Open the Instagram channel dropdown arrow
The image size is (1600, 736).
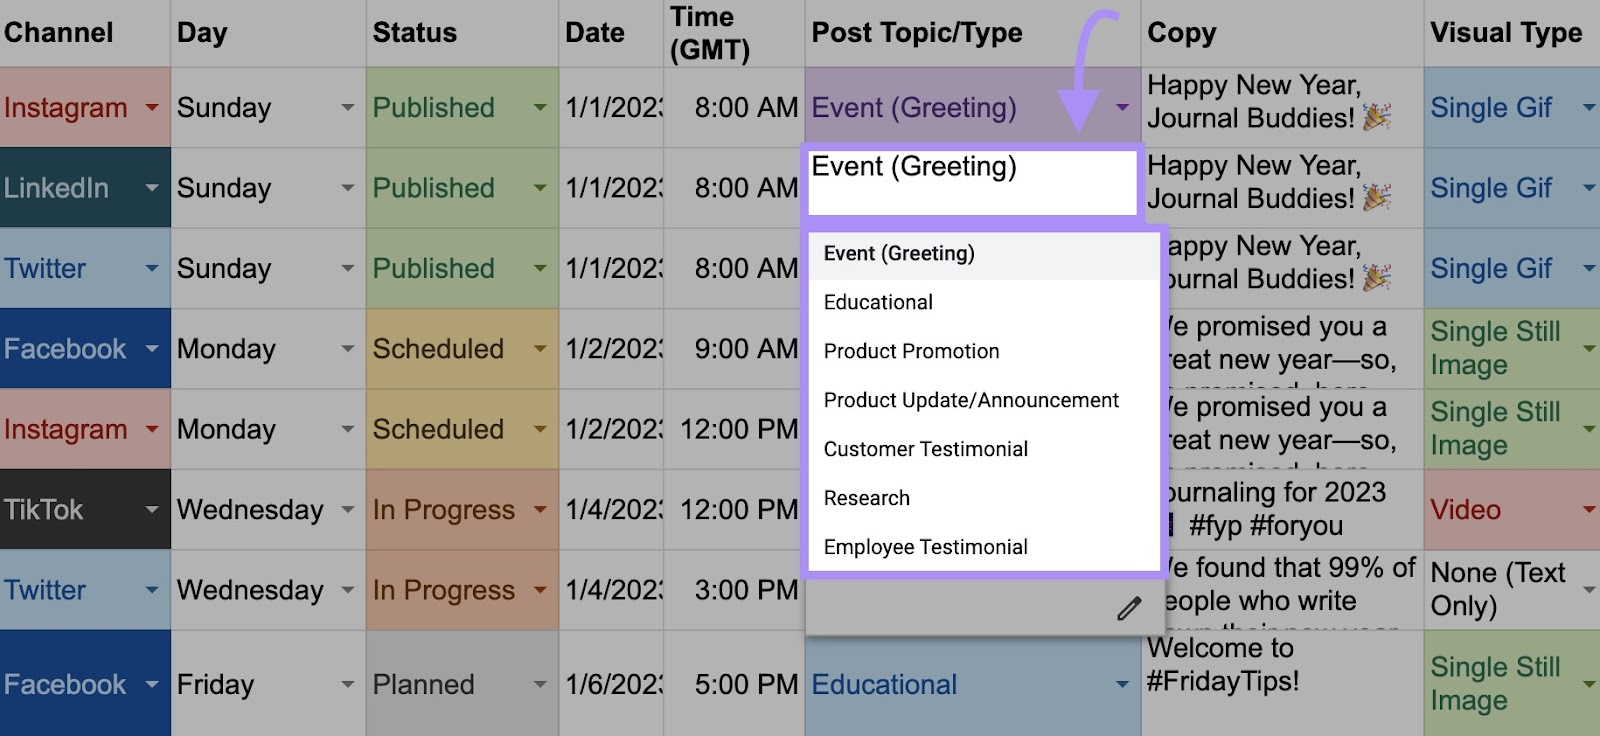152,107
